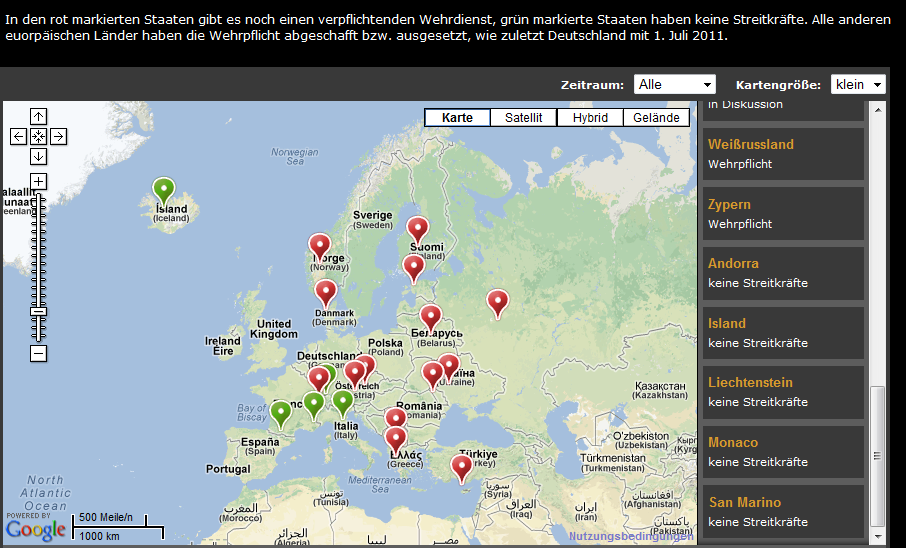
Task: Select the Gelände map type
Action: pos(656,118)
